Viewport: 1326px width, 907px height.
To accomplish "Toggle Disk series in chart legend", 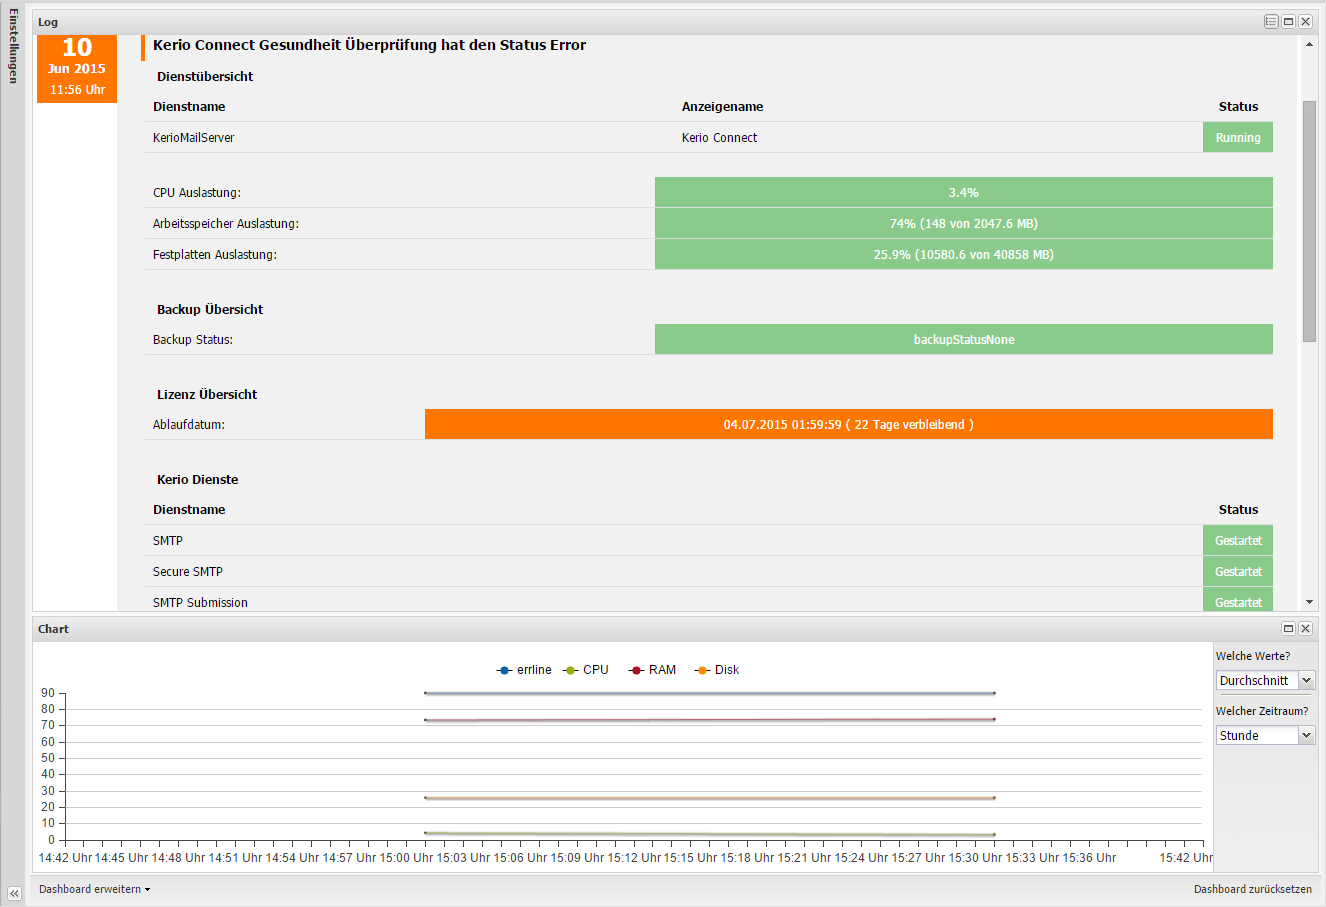I will (x=718, y=670).
